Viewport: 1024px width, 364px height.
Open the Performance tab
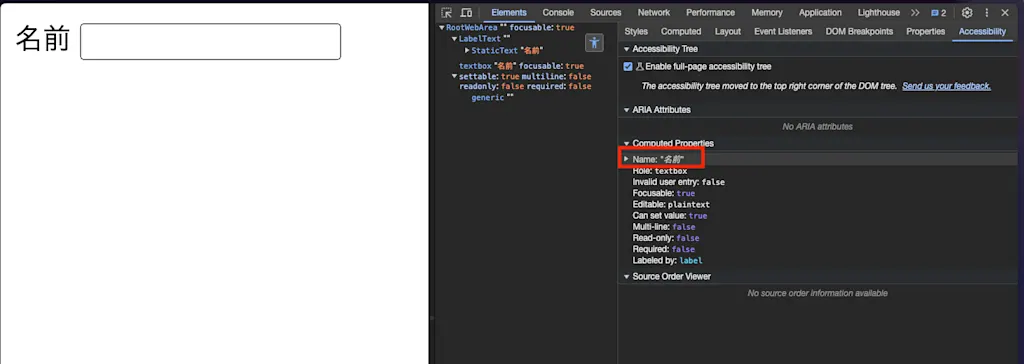[x=711, y=12]
